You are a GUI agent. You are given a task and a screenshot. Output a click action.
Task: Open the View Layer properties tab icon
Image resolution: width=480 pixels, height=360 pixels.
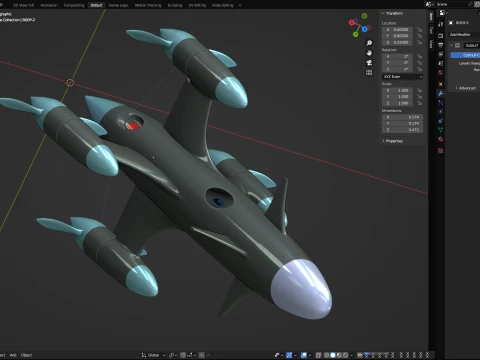441,54
